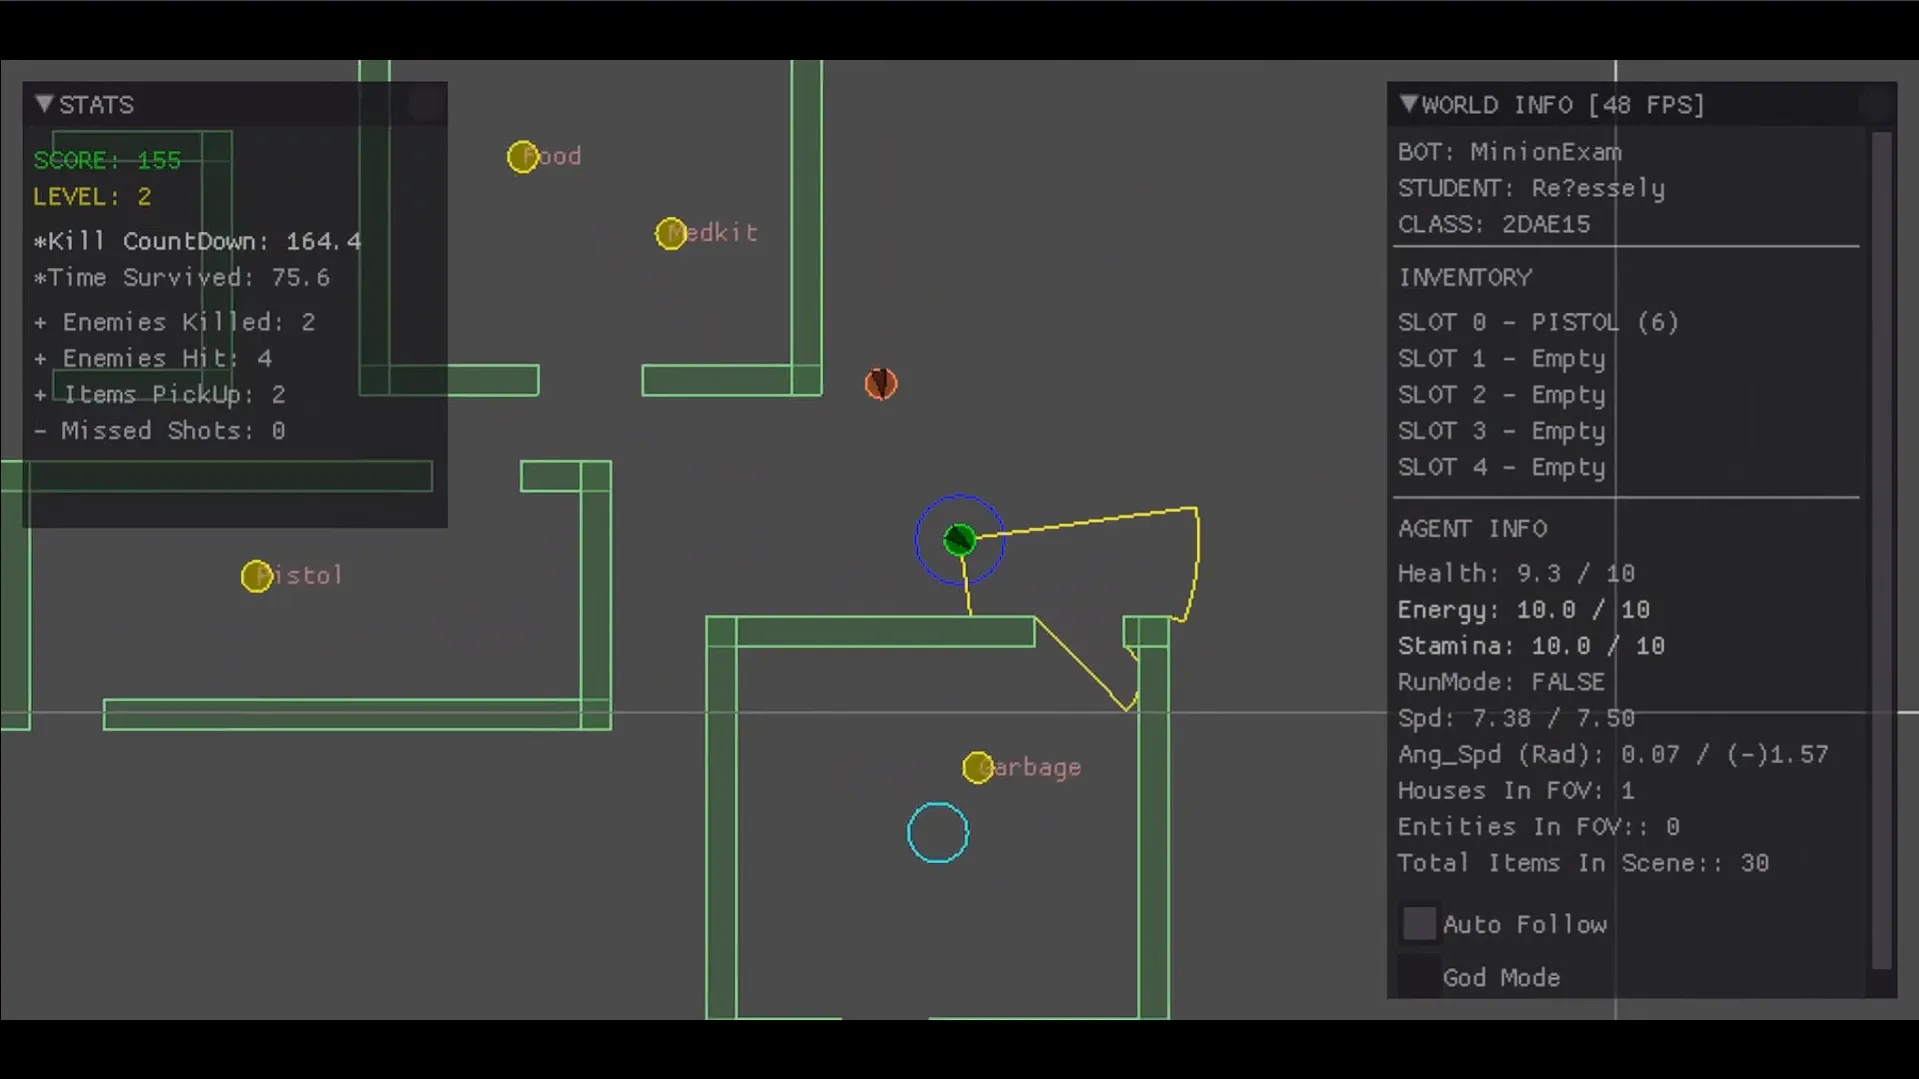Viewport: 1919px width, 1079px height.
Task: Click the yellow Garbage item marker
Action: tap(978, 768)
